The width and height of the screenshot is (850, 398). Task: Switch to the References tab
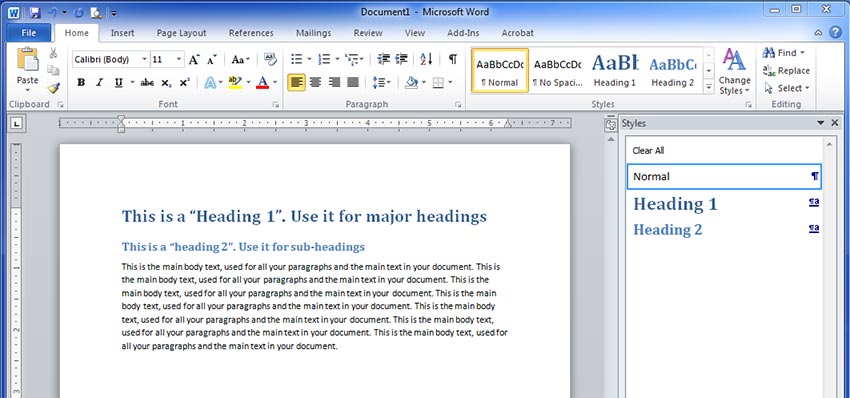click(x=251, y=33)
